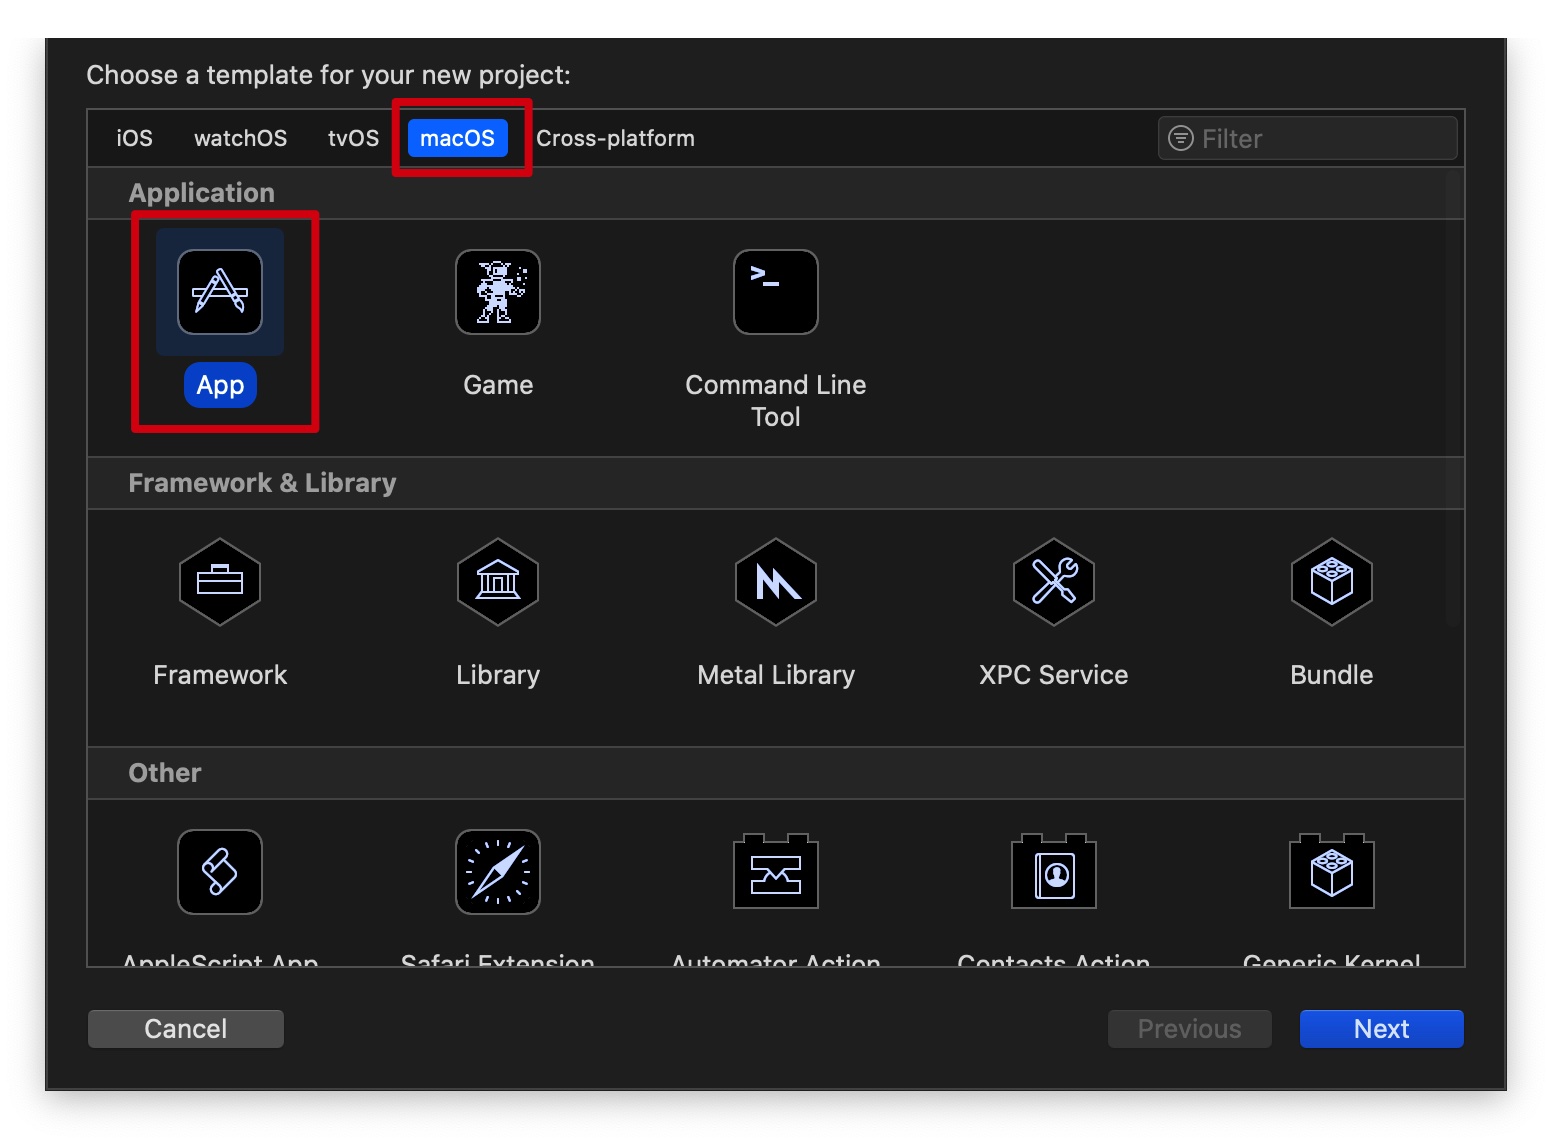Click the template list vertical scrollbar
The height and width of the screenshot is (1144, 1552).
(1452, 400)
